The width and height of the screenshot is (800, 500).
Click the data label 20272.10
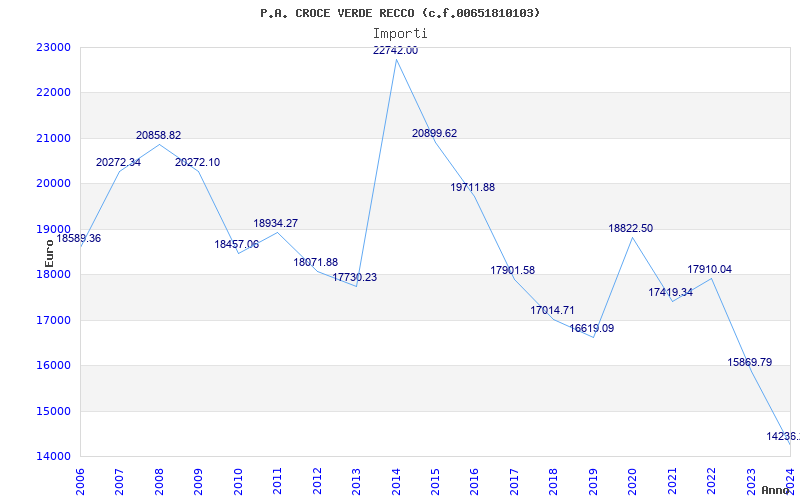click(x=197, y=162)
